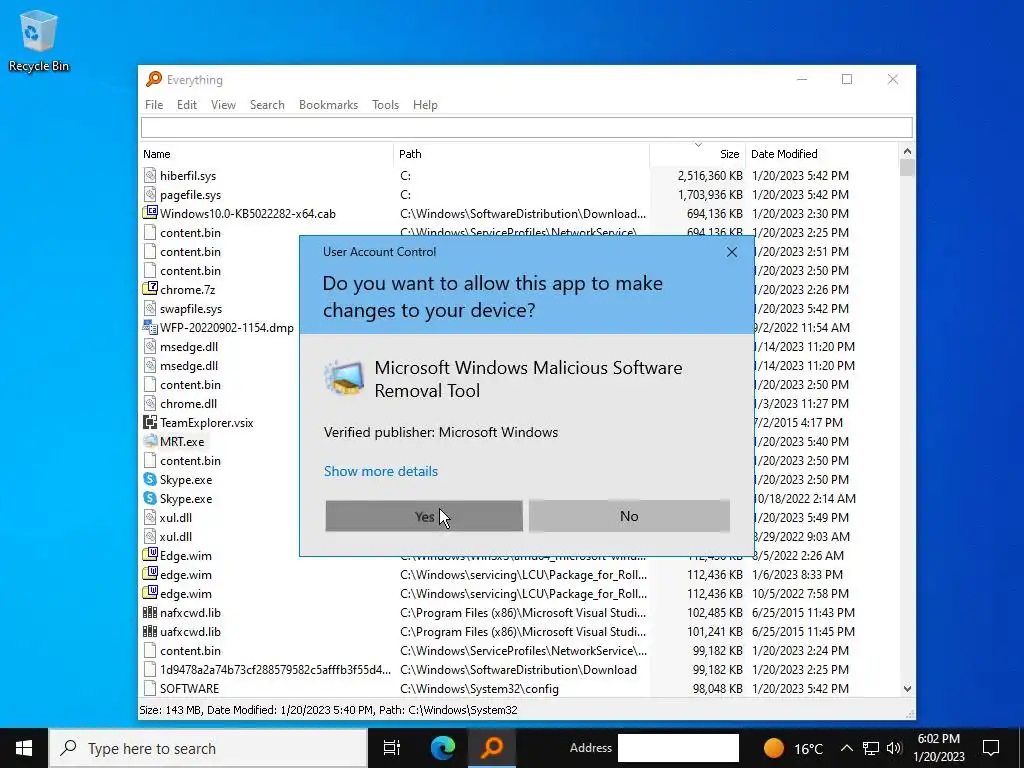
Task: Click the taskbar Address input field
Action: click(x=678, y=748)
